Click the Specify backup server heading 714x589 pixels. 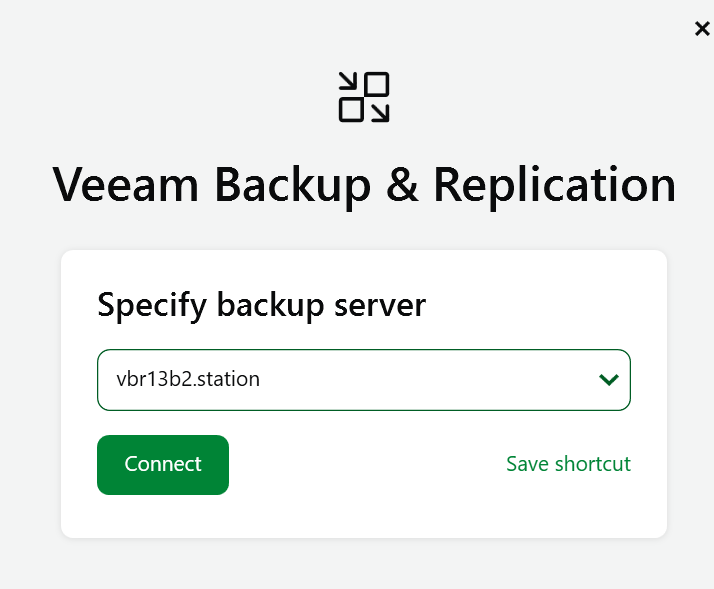(262, 304)
